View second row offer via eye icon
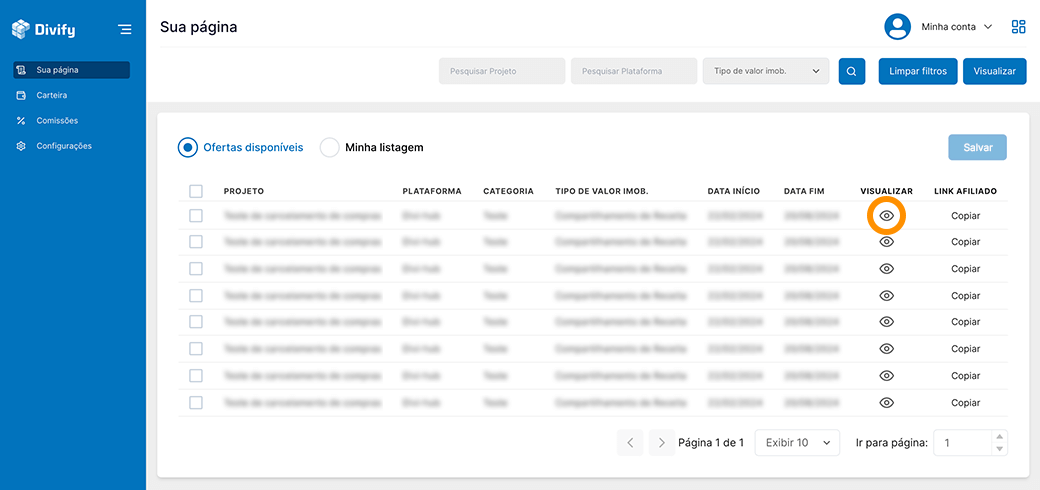Image resolution: width=1040 pixels, height=490 pixels. tap(887, 242)
